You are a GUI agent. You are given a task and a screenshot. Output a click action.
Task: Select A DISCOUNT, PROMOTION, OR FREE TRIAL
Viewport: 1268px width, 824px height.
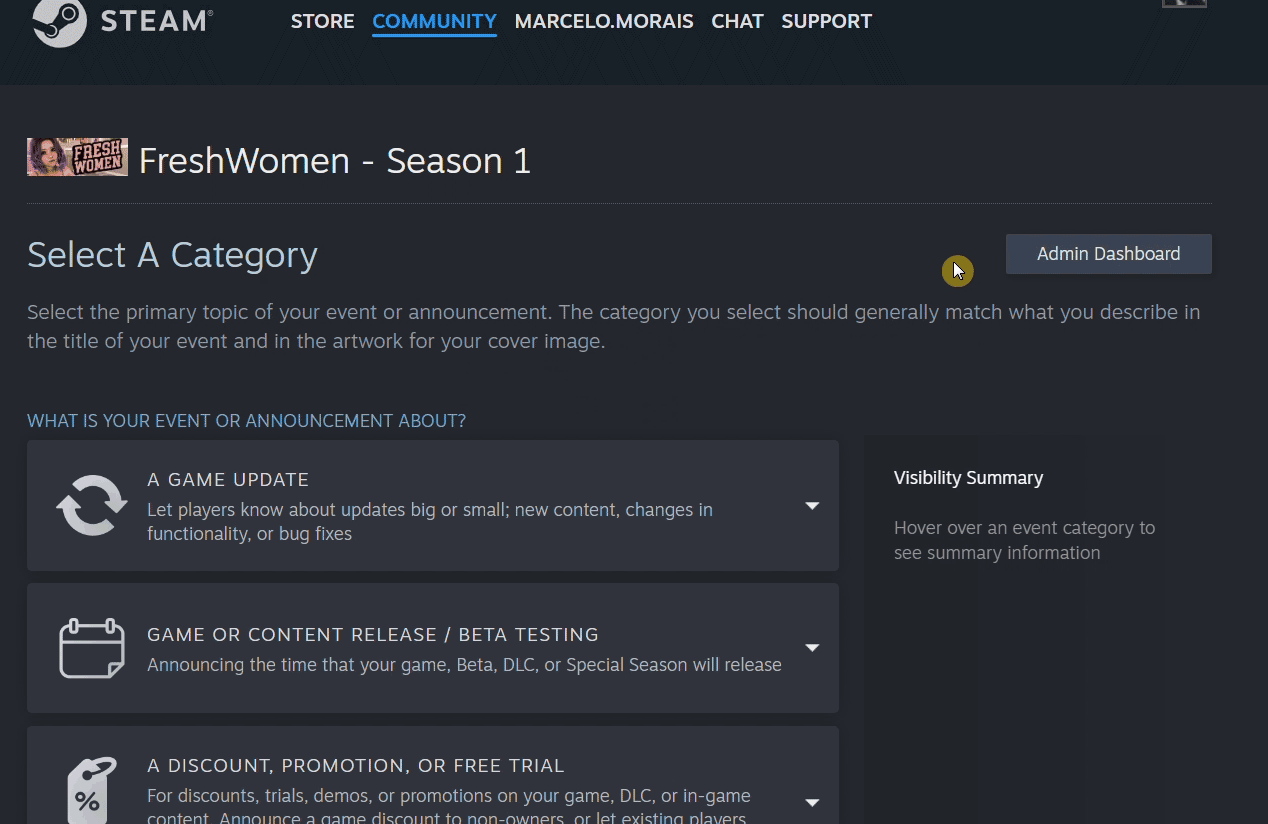(x=356, y=766)
